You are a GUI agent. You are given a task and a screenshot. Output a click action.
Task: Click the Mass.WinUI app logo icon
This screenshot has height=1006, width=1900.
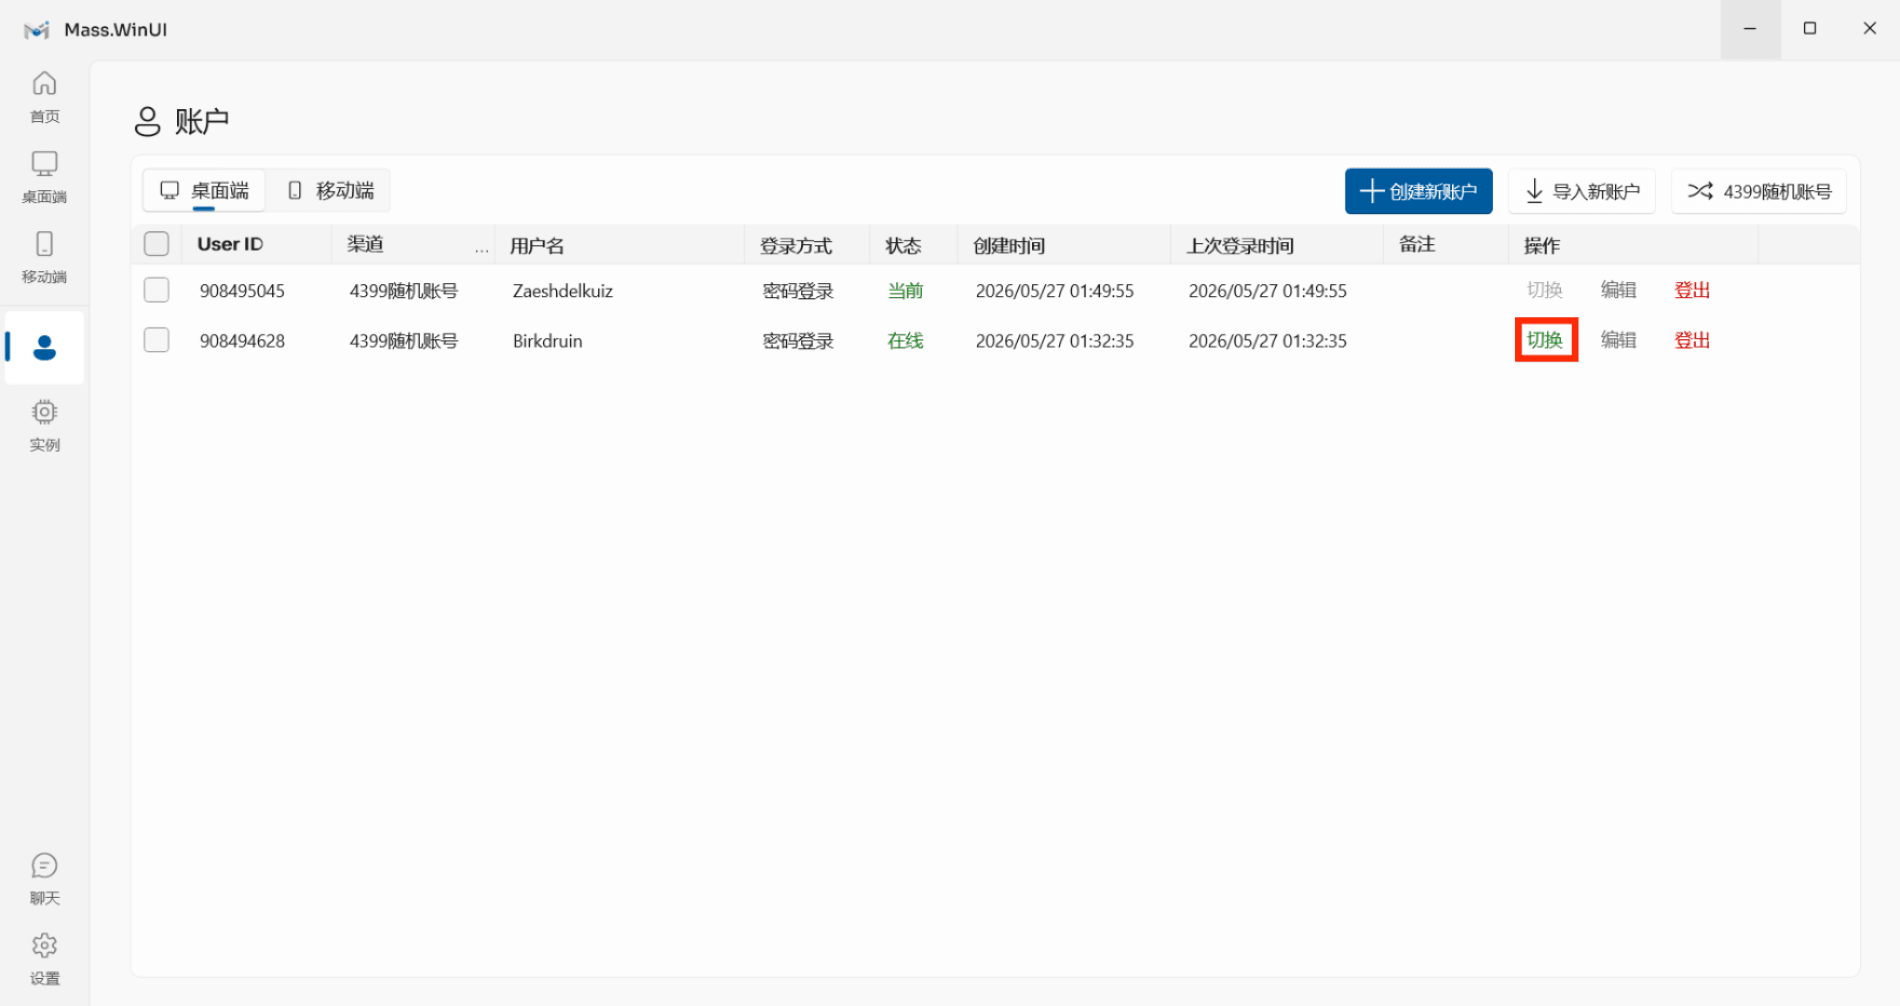coord(37,30)
